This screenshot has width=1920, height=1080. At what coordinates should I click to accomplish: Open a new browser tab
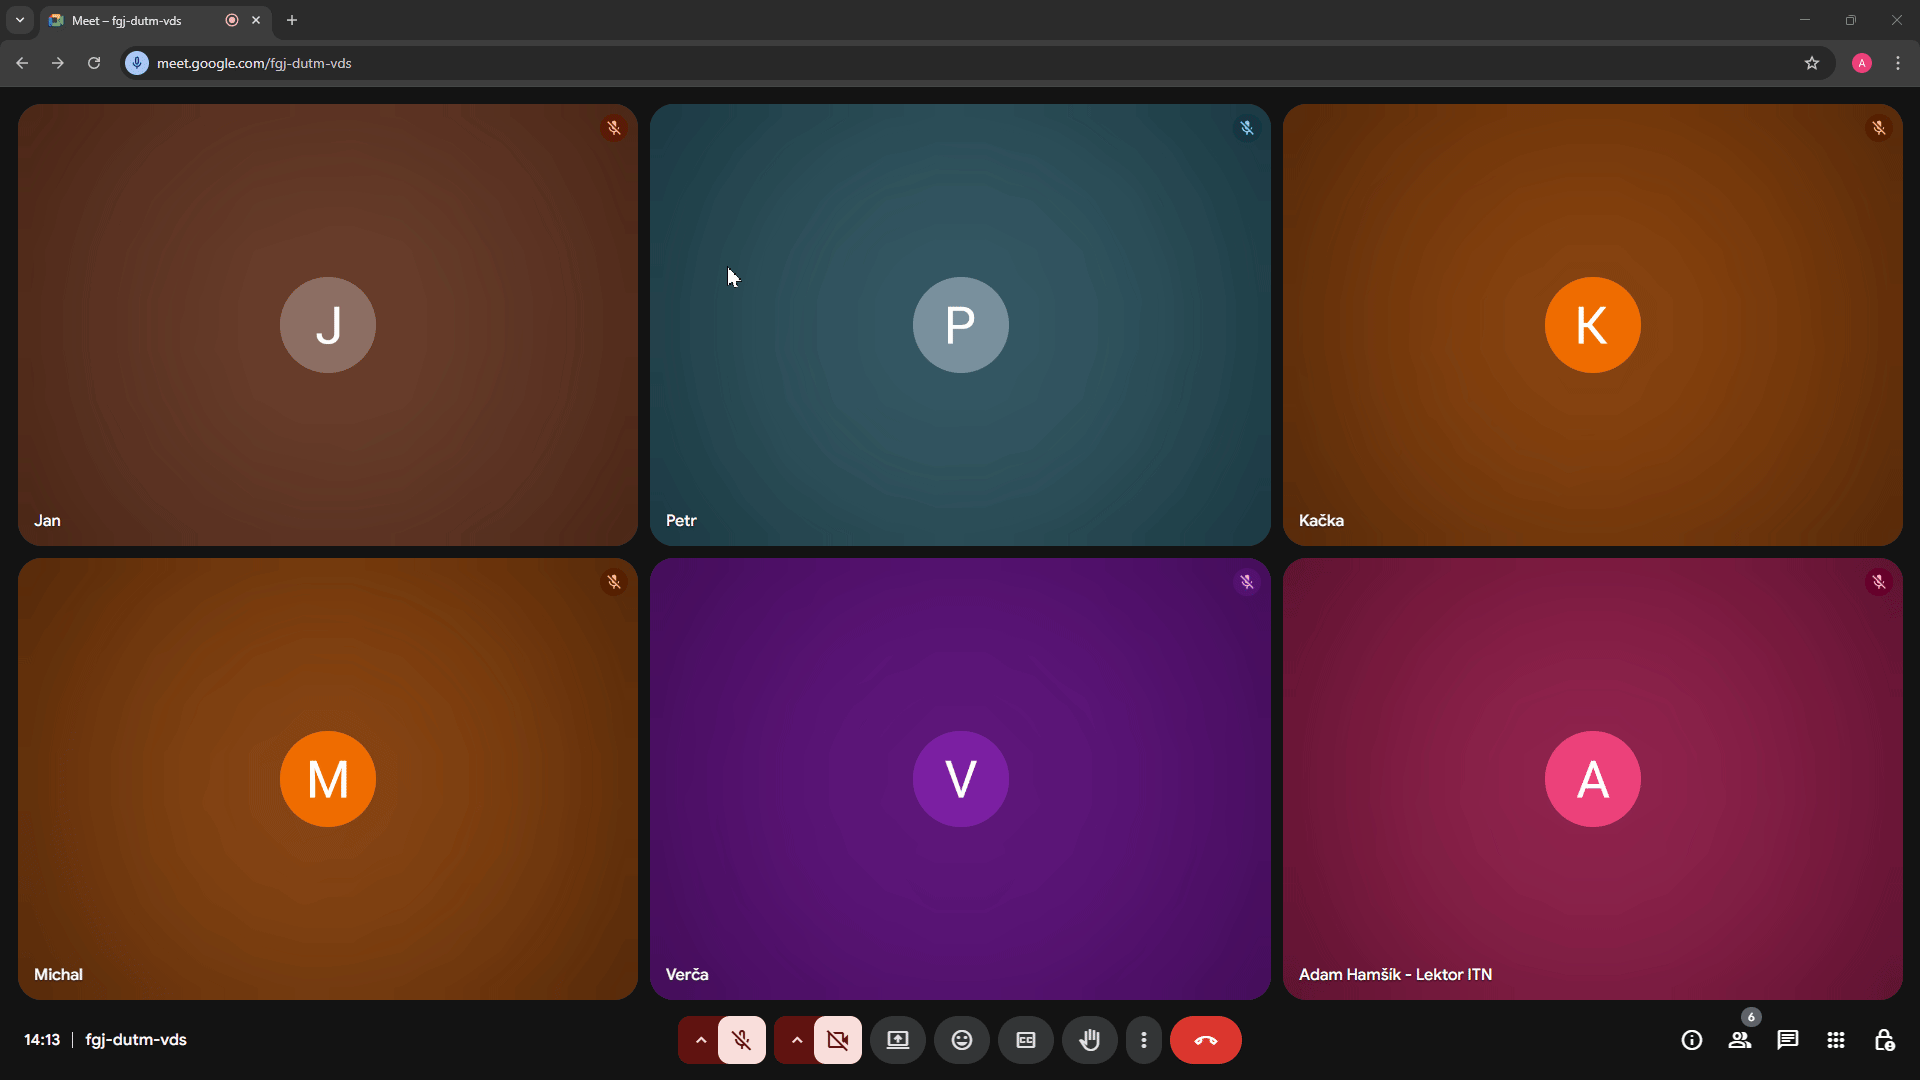tap(292, 20)
